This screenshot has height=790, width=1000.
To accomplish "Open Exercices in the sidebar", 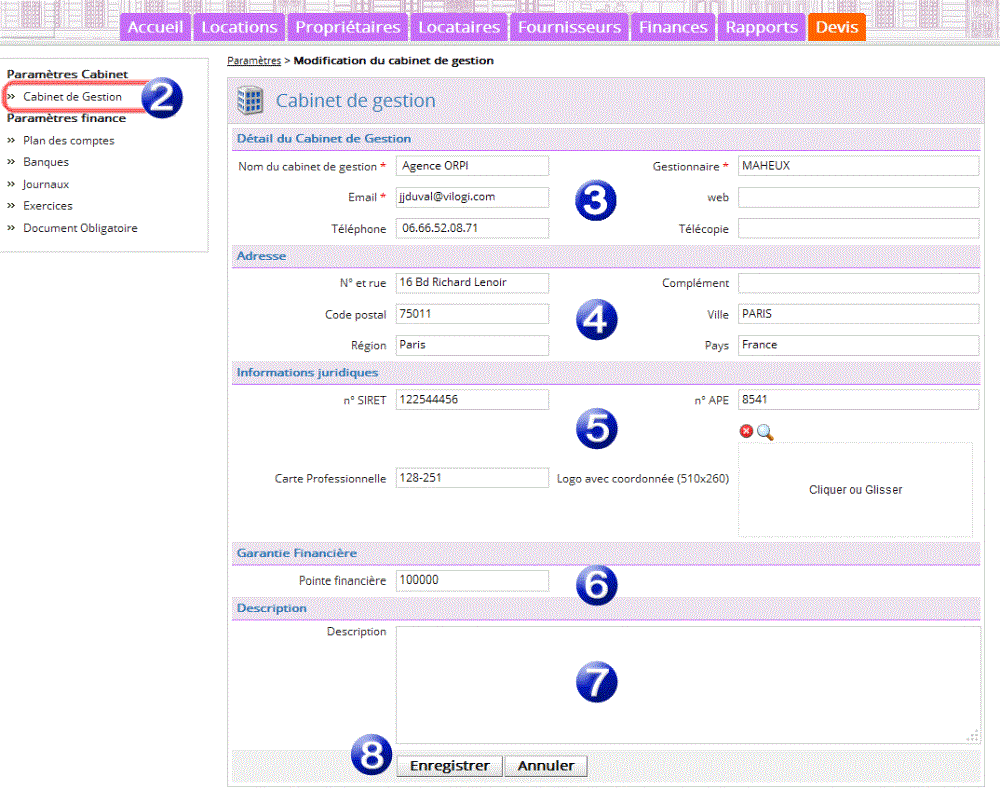I will 48,206.
